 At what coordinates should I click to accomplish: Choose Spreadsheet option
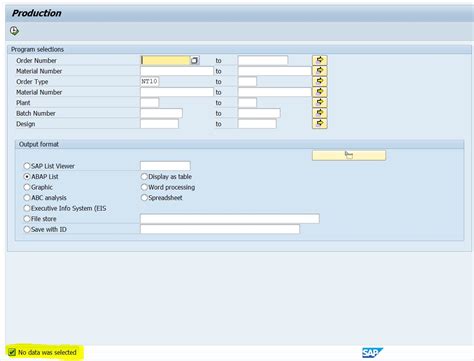(x=144, y=198)
